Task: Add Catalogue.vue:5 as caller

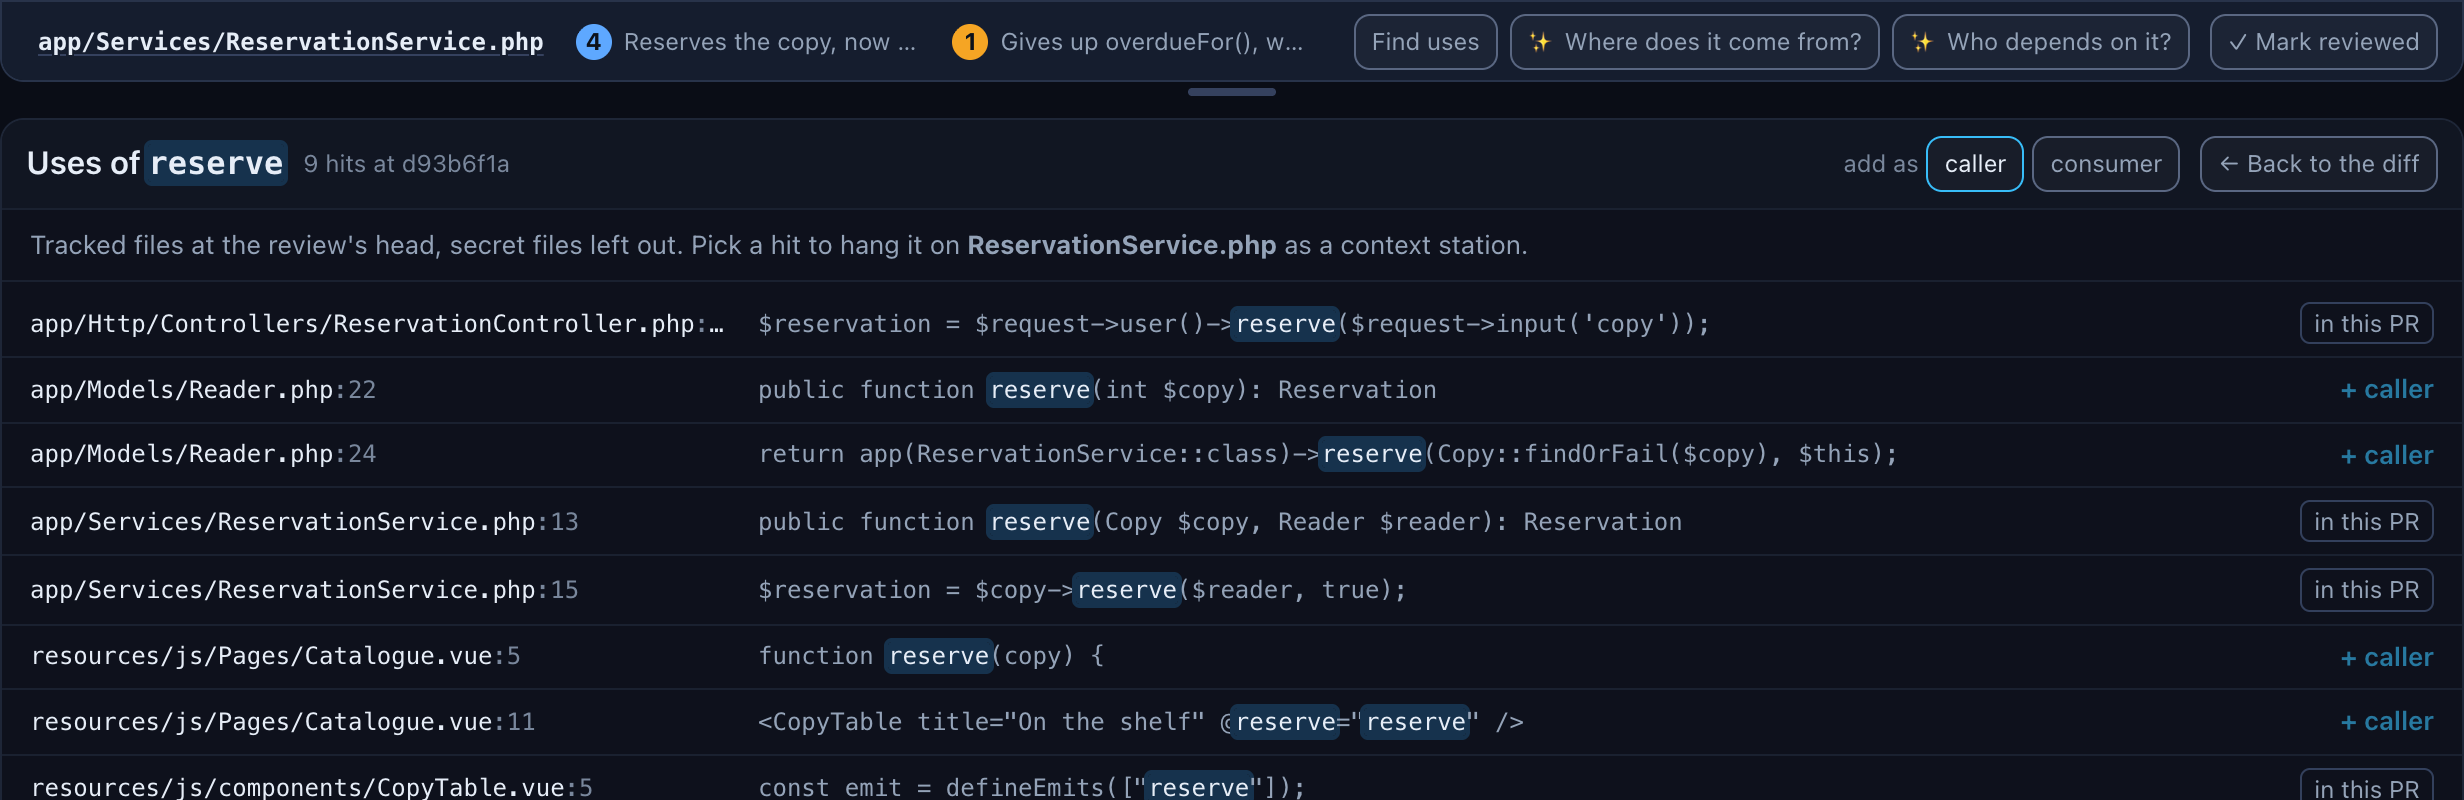Action: click(2387, 657)
